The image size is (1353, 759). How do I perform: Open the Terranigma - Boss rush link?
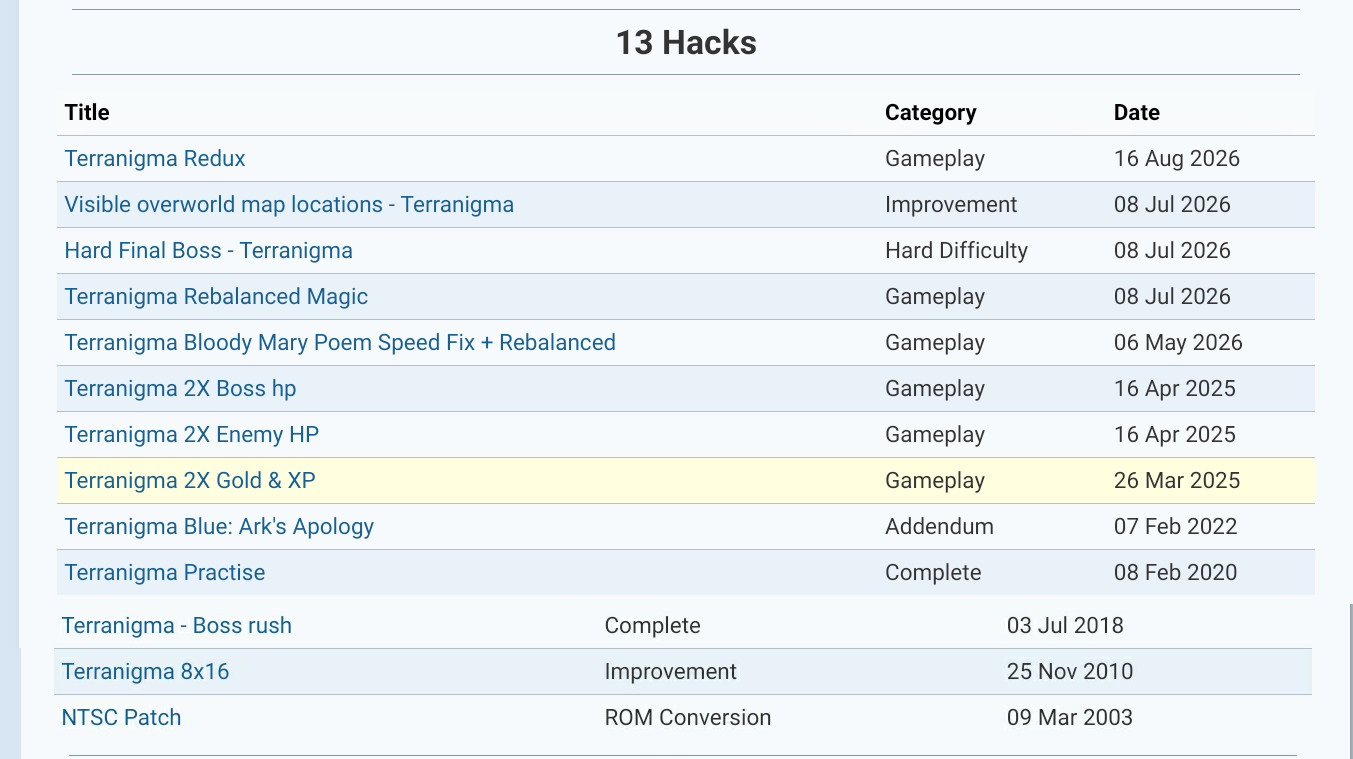(177, 625)
